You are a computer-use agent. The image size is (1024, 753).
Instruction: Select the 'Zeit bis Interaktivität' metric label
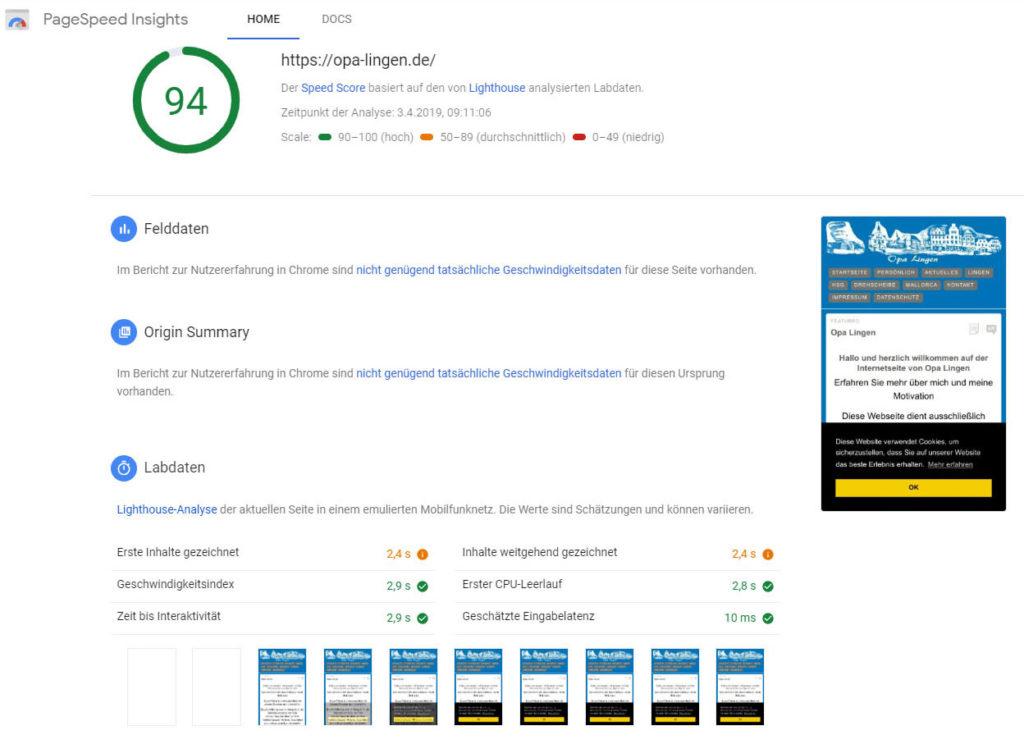(168, 616)
